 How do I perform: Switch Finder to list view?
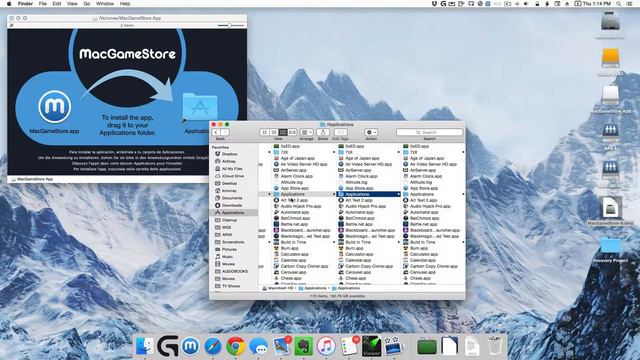coord(274,132)
